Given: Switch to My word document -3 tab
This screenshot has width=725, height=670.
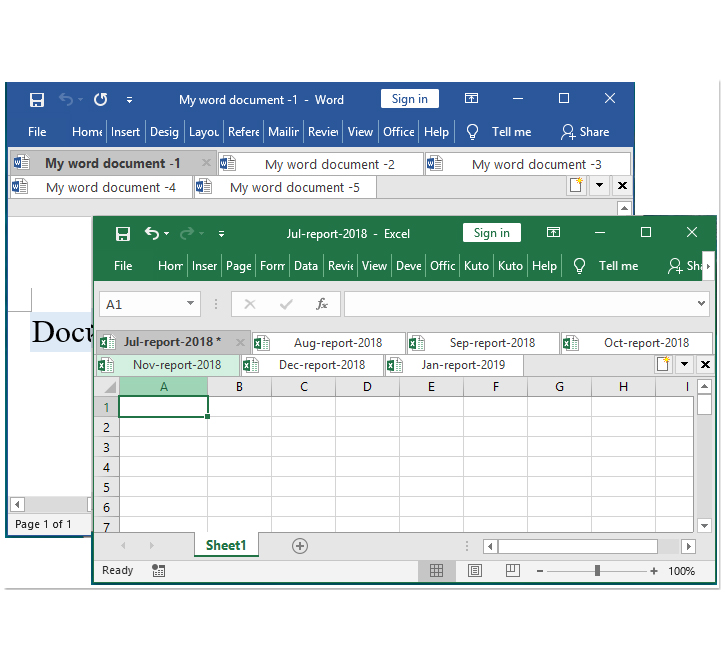Looking at the screenshot, I should [528, 164].
